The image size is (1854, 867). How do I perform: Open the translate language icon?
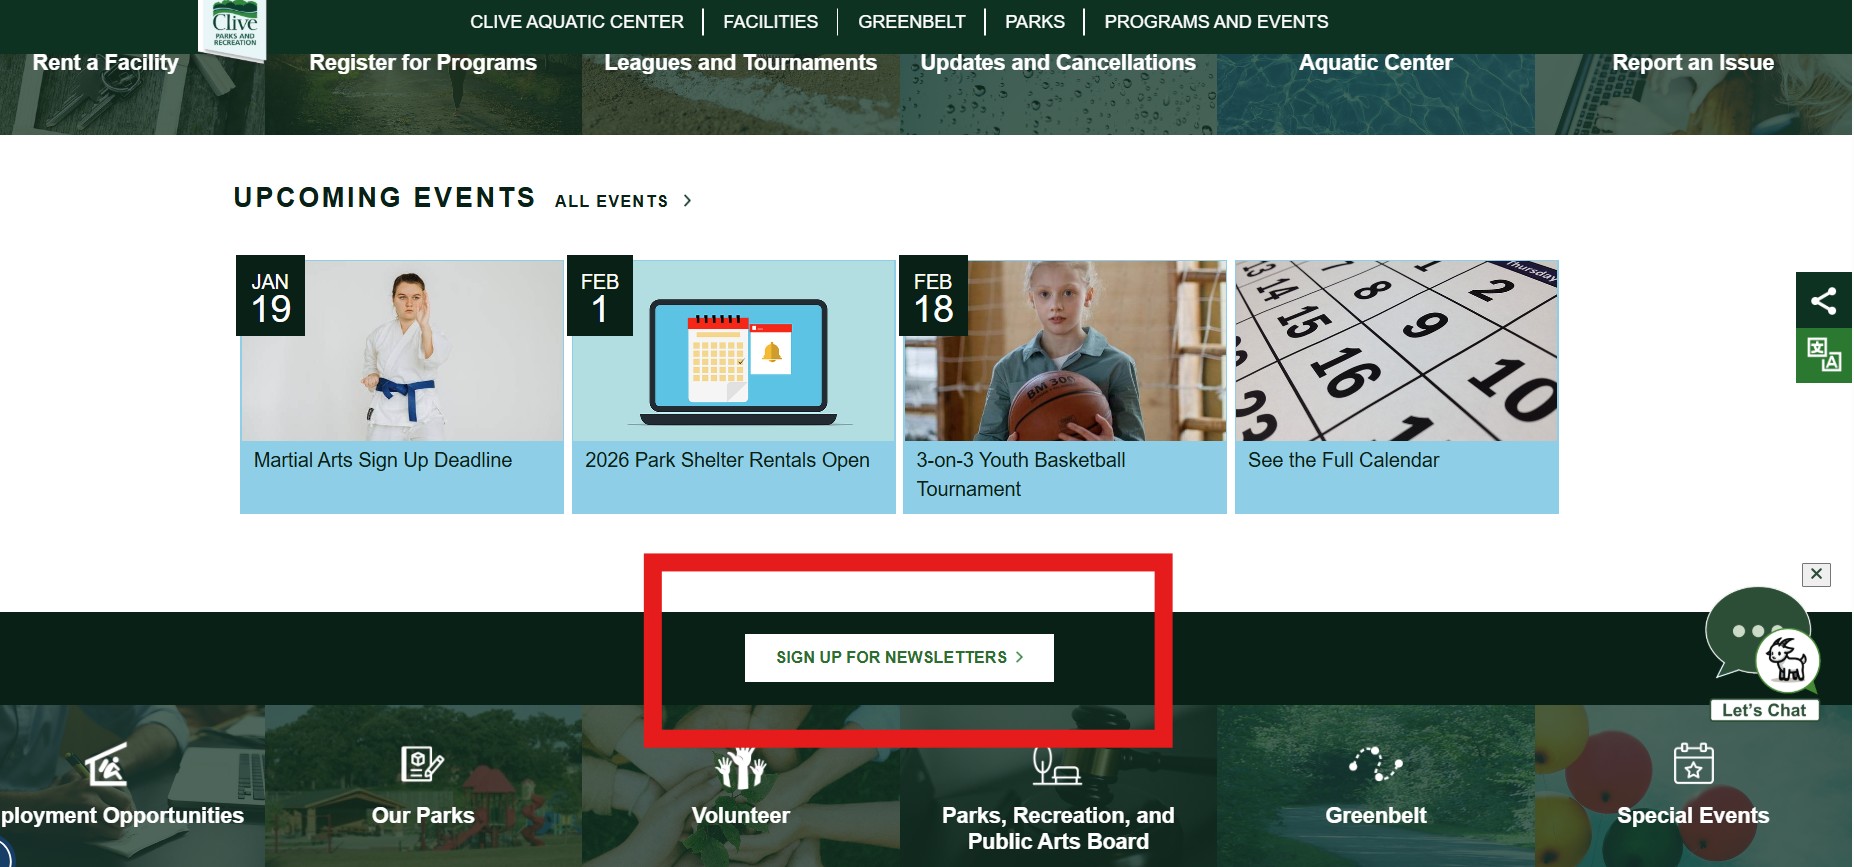click(1823, 355)
